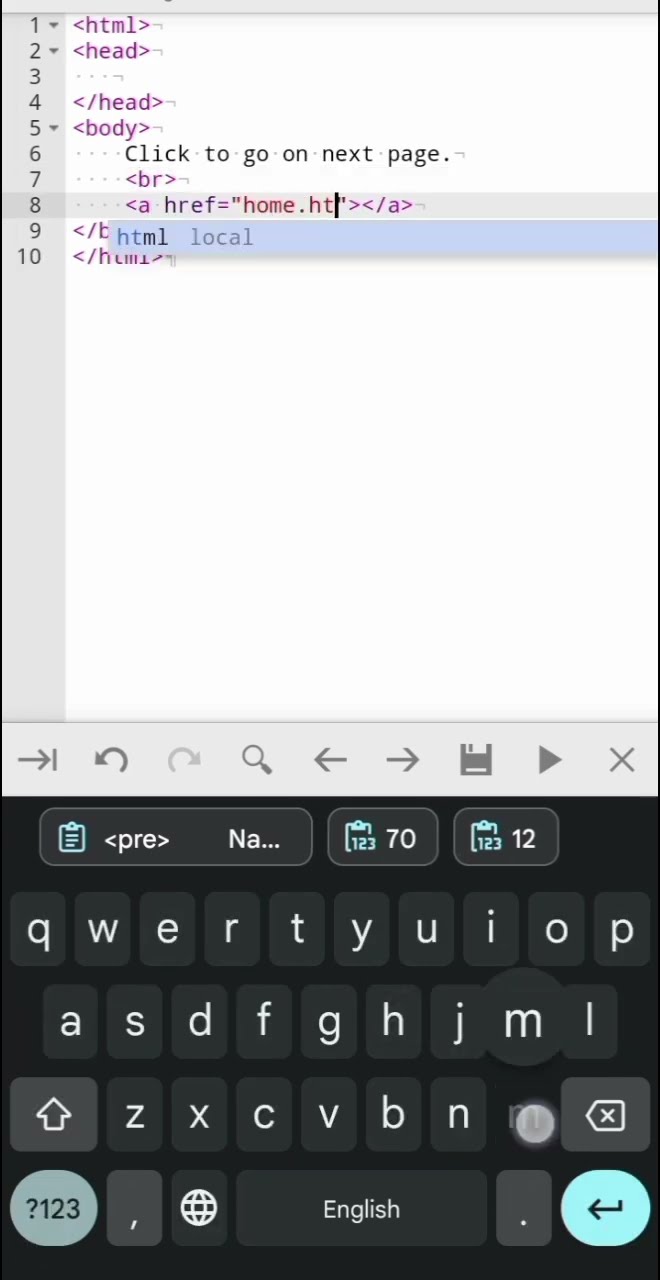
Task: Fold the body tag on line 5
Action: click(54, 128)
